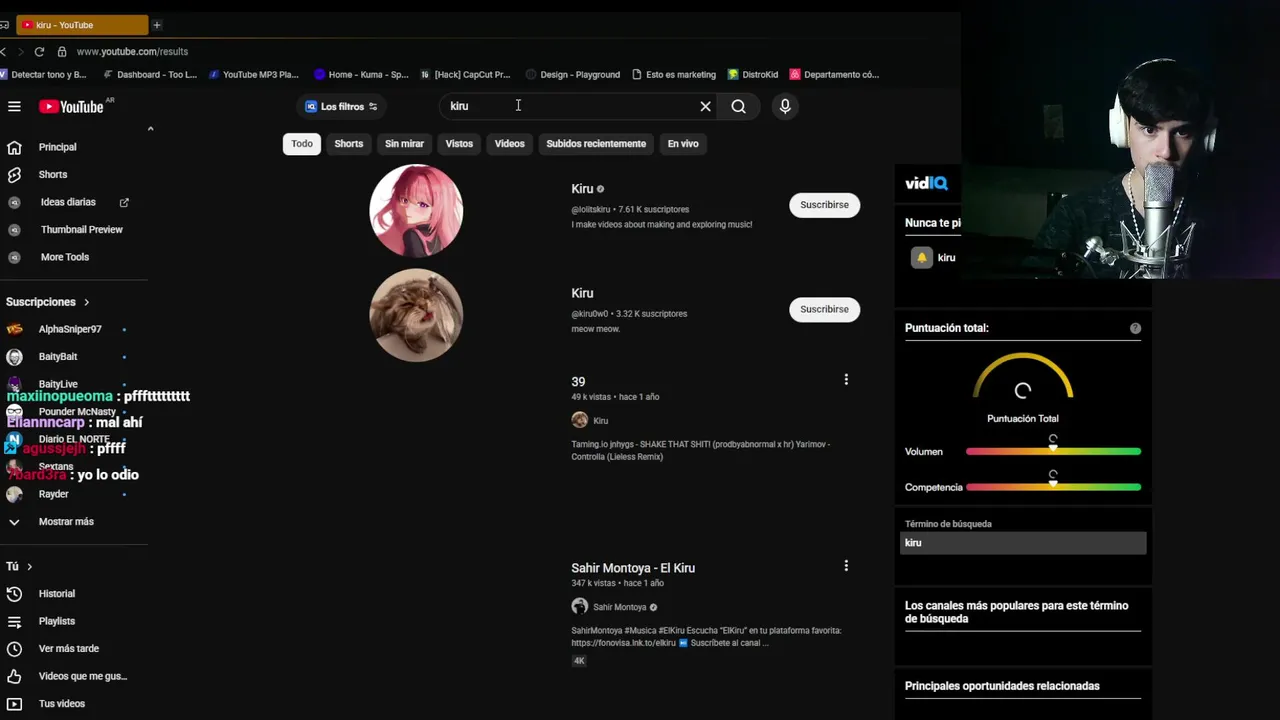Screen dimensions: 1280x720
Task: Open Videos que me gustan list
Action: click(83, 676)
